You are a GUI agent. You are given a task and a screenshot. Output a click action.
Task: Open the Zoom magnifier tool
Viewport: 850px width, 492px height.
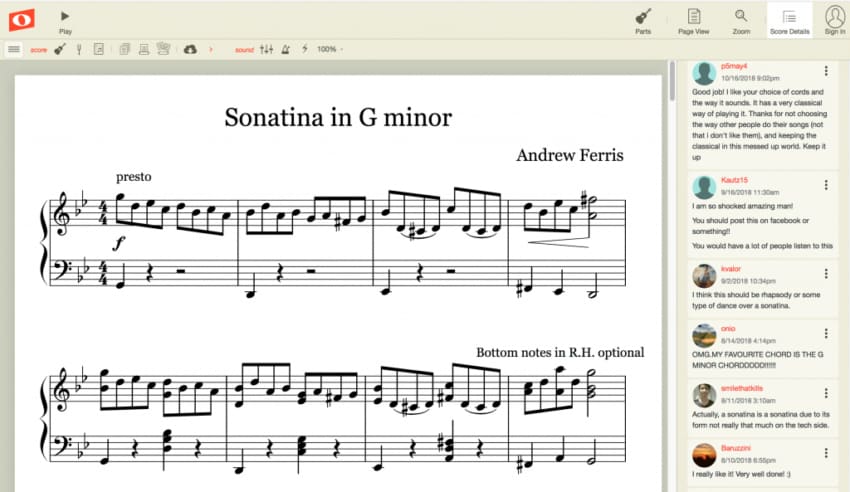coord(741,19)
